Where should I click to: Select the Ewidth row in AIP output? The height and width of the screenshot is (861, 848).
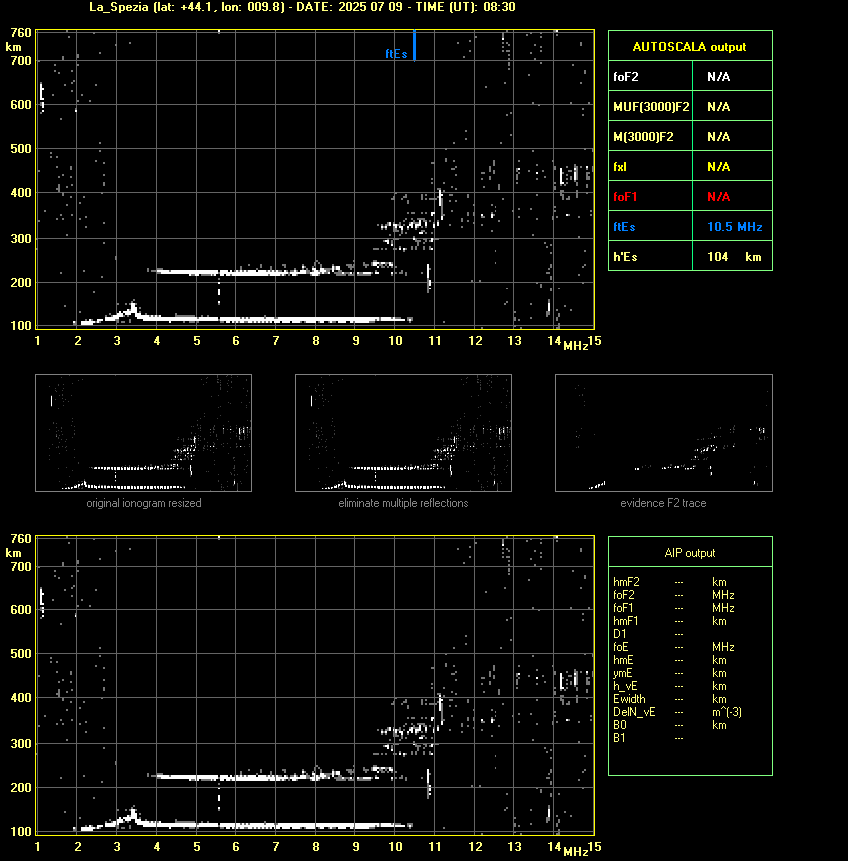pyautogui.click(x=670, y=699)
